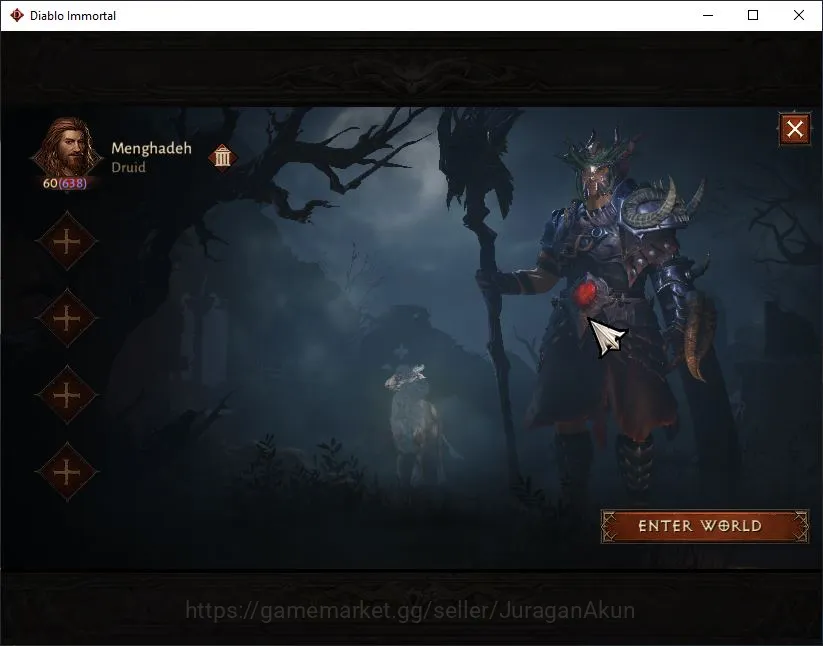Image resolution: width=823 pixels, height=646 pixels.
Task: Close the character select screen with red X
Action: [795, 129]
